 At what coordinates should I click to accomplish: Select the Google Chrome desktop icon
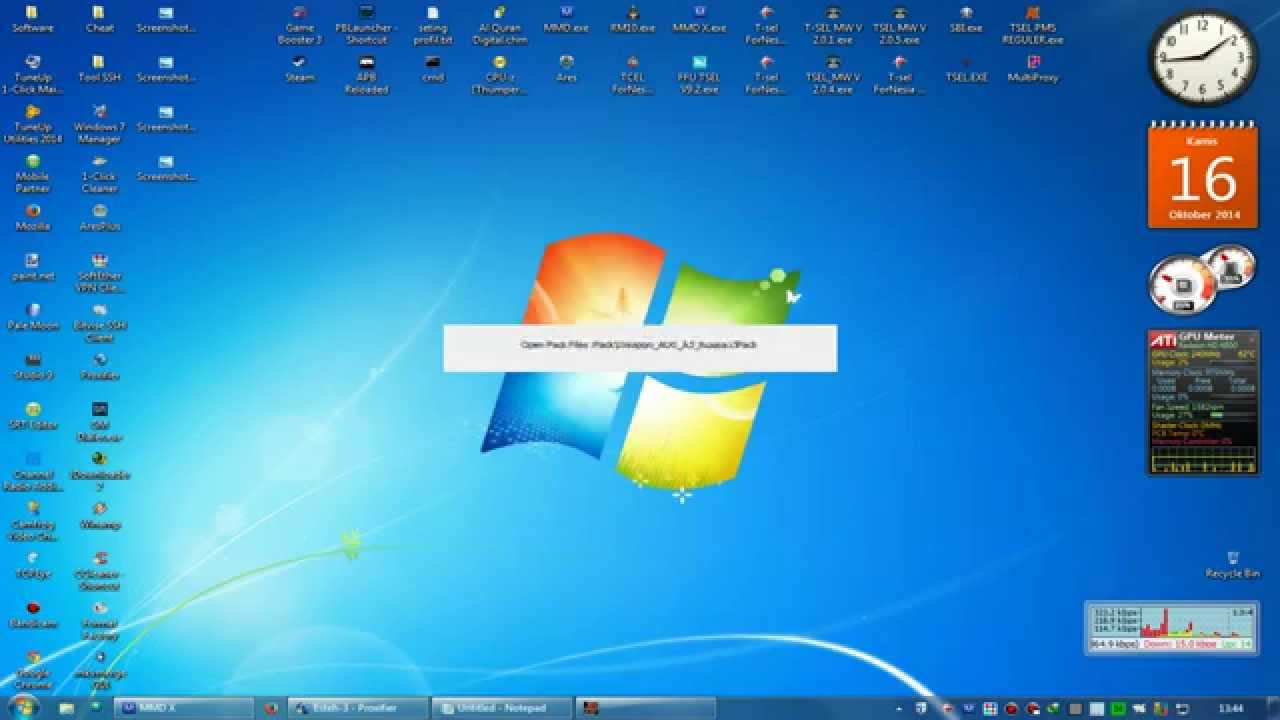[x=33, y=670]
